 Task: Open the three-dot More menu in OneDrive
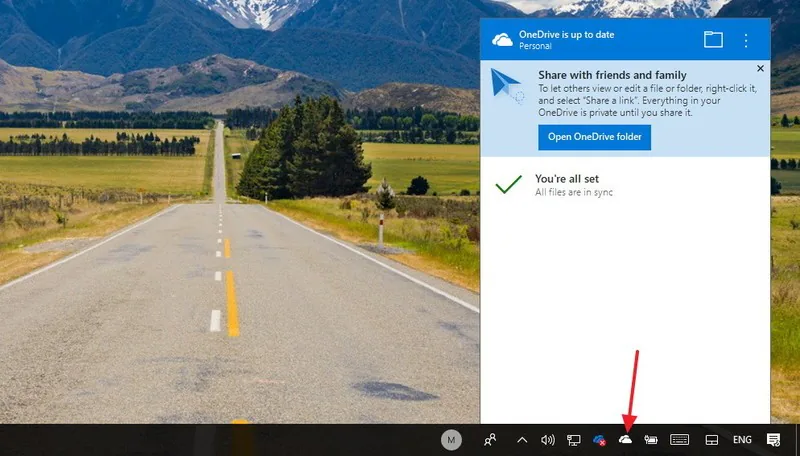745,40
